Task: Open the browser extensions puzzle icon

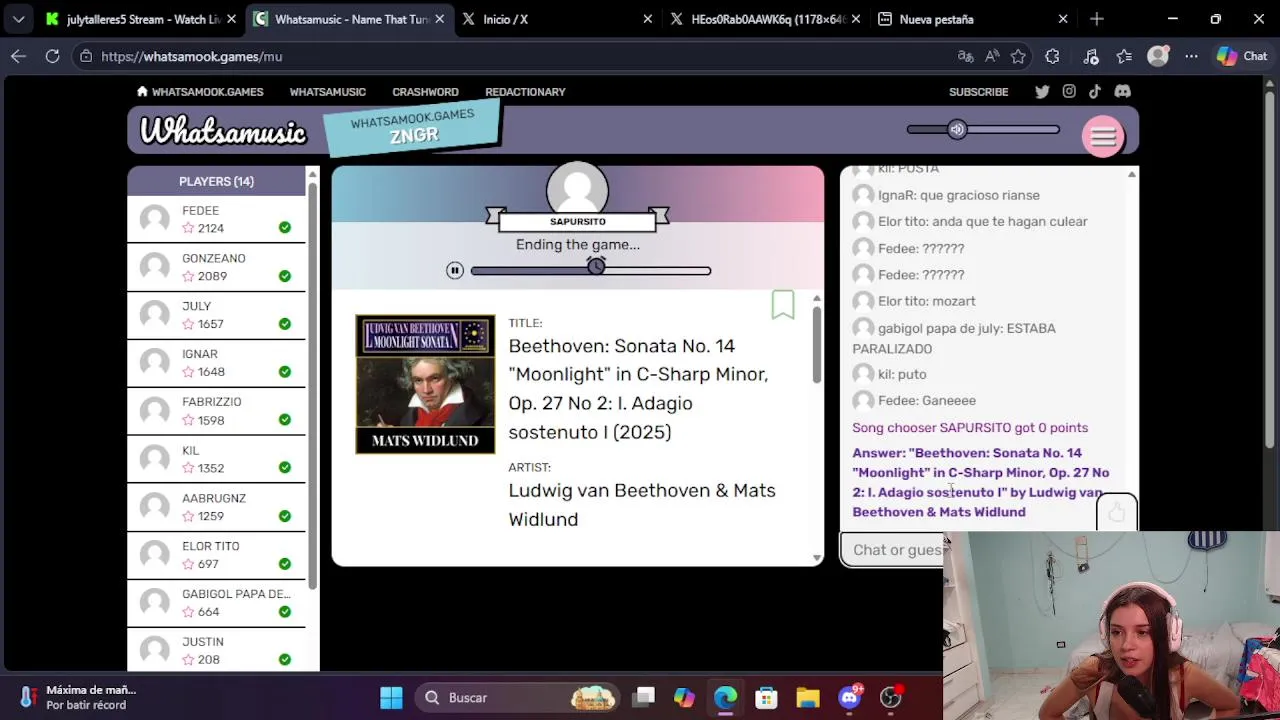Action: pos(1052,56)
